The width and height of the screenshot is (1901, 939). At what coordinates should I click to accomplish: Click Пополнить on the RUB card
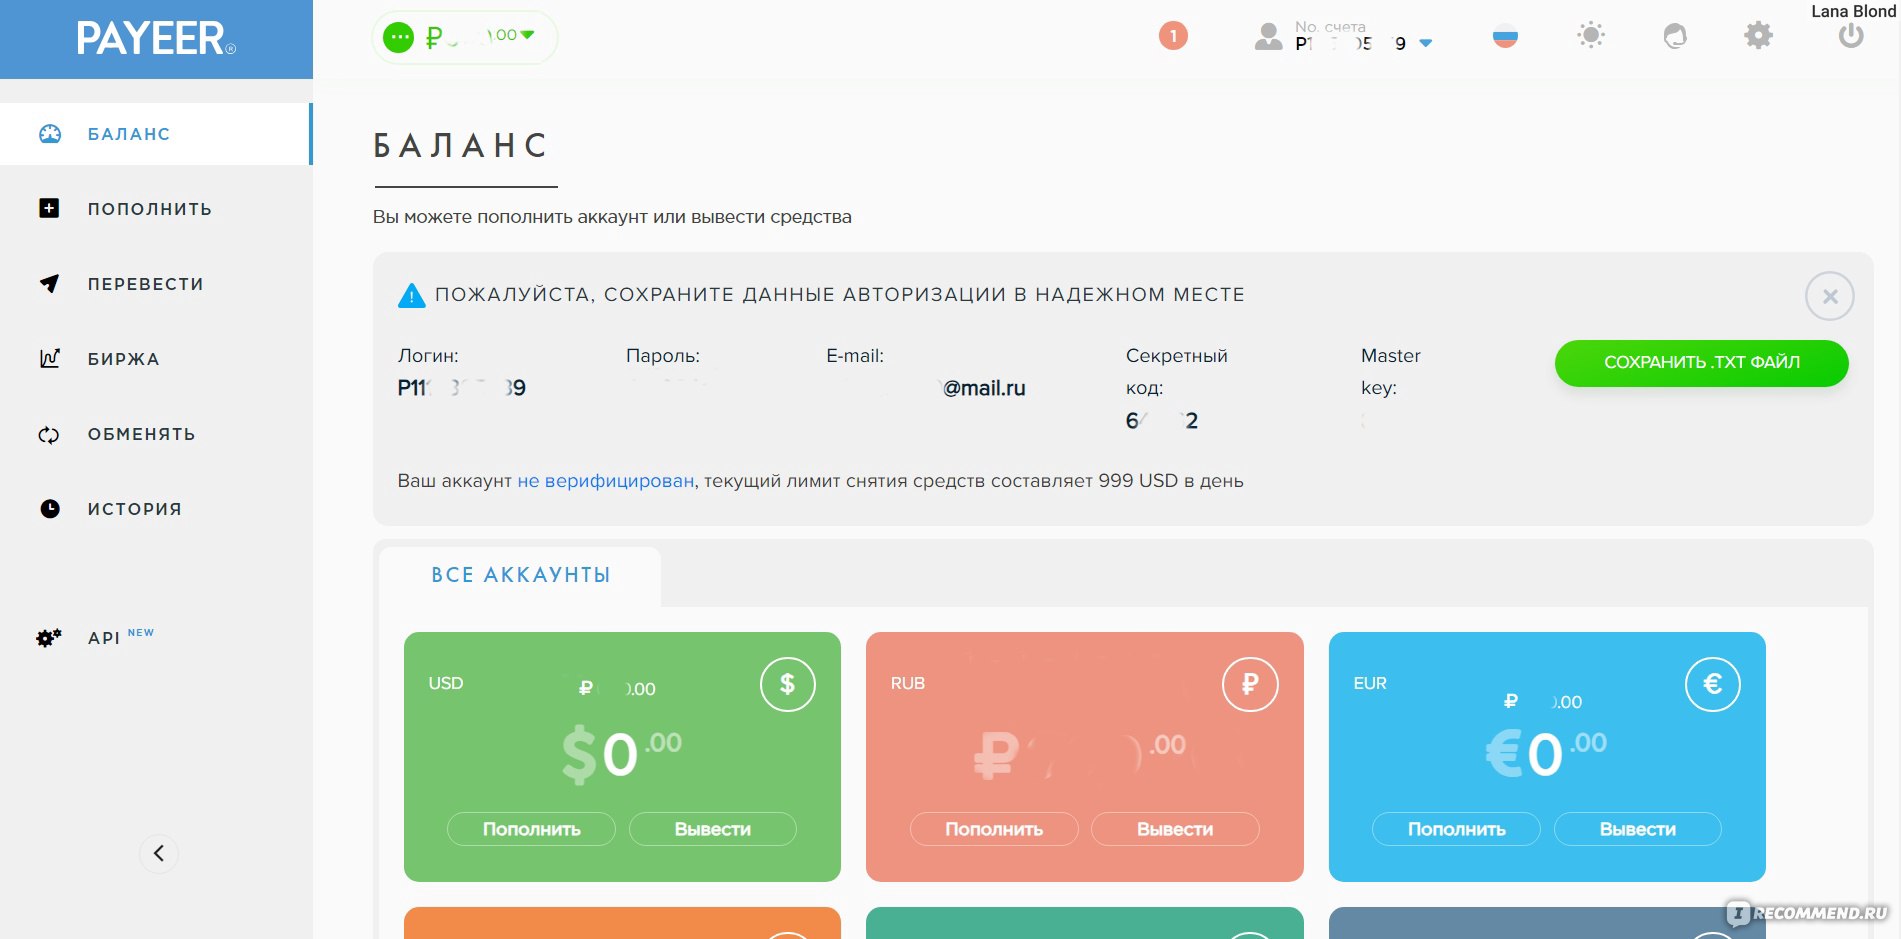click(994, 829)
